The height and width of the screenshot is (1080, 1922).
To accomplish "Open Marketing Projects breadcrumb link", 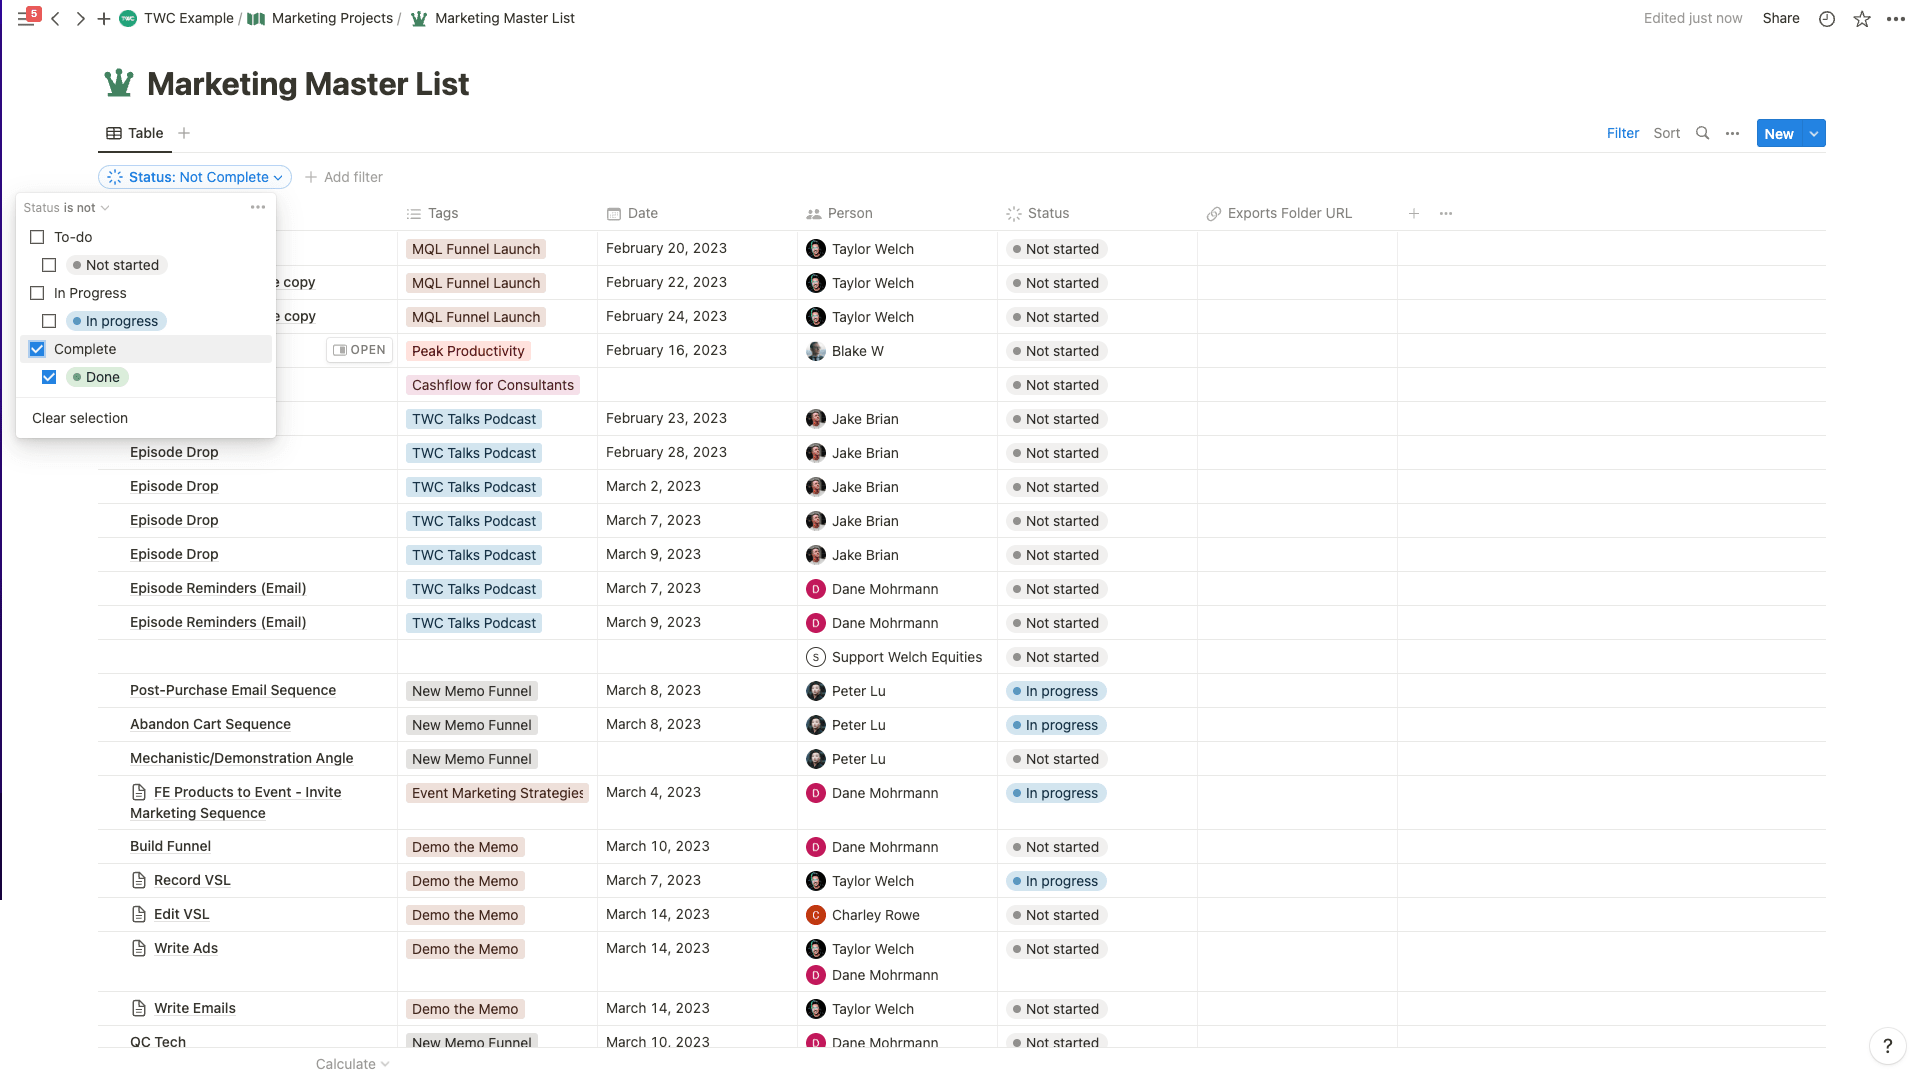I will click(332, 19).
